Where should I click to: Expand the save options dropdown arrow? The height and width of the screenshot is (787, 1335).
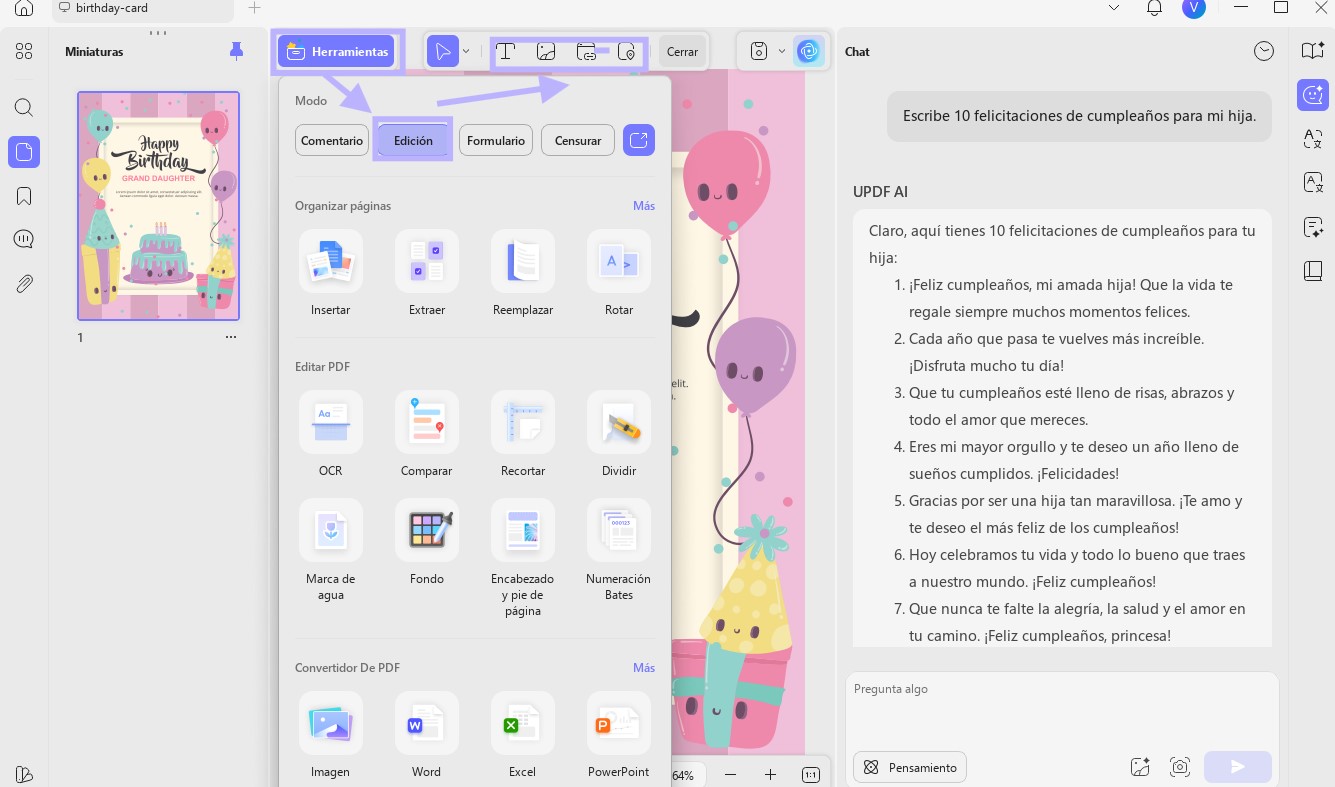click(782, 52)
